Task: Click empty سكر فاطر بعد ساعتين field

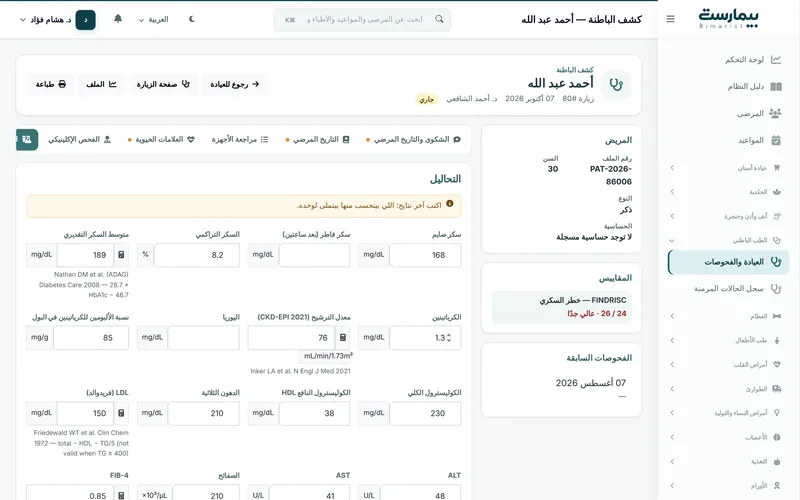Action: (x=314, y=255)
